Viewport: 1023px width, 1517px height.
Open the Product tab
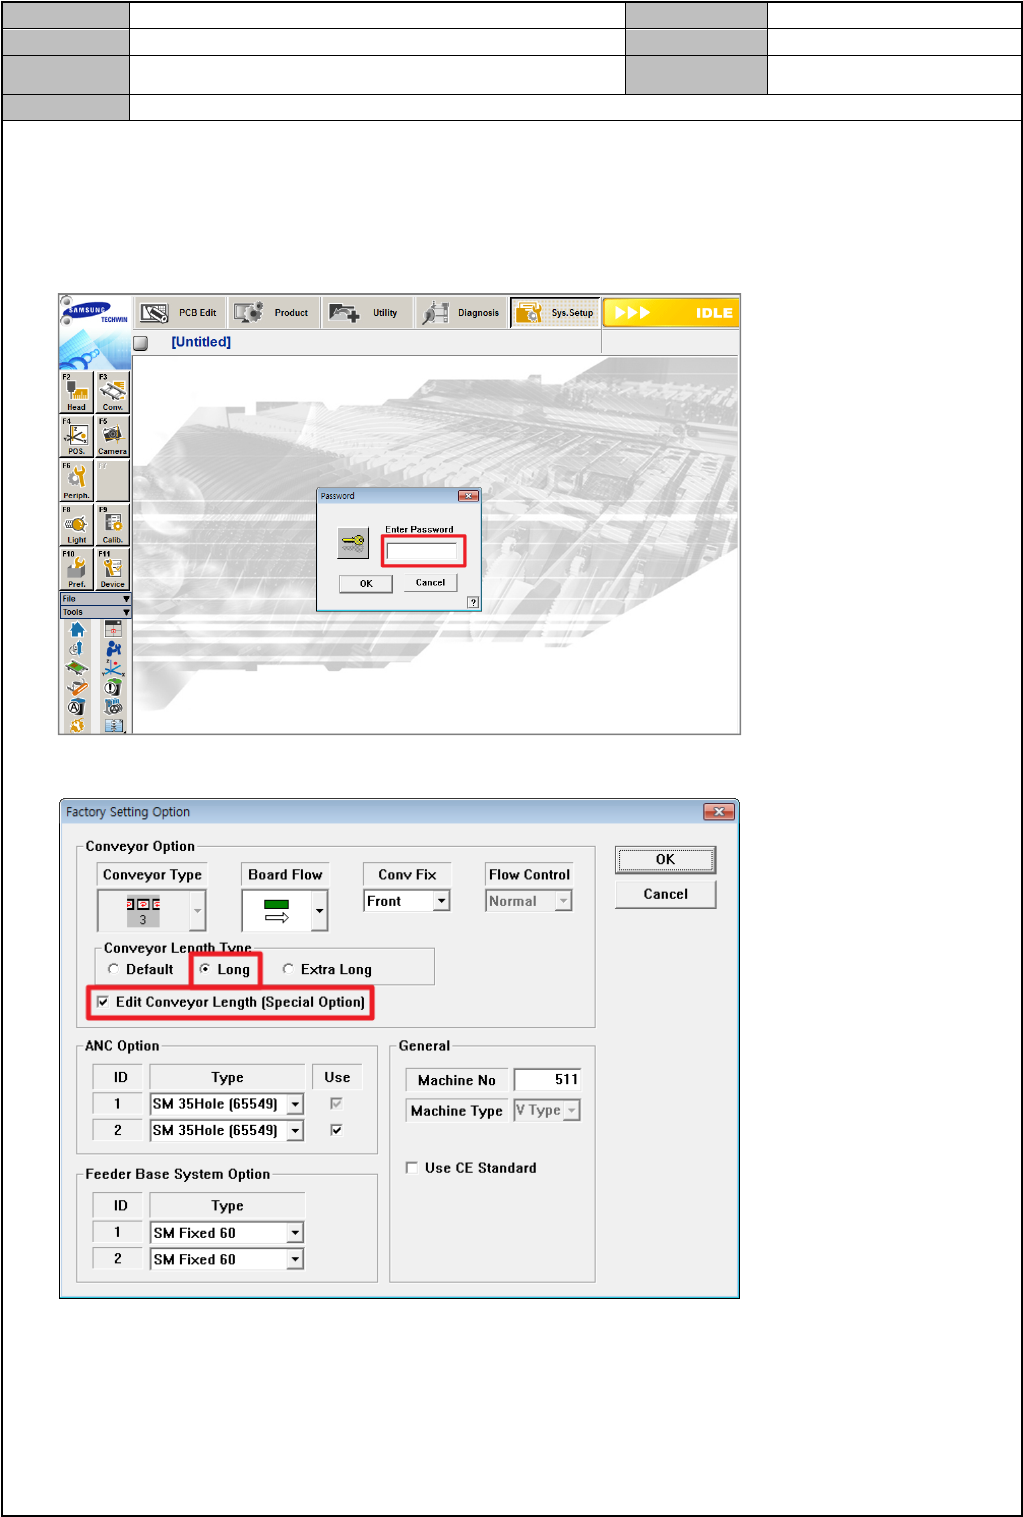tap(274, 313)
